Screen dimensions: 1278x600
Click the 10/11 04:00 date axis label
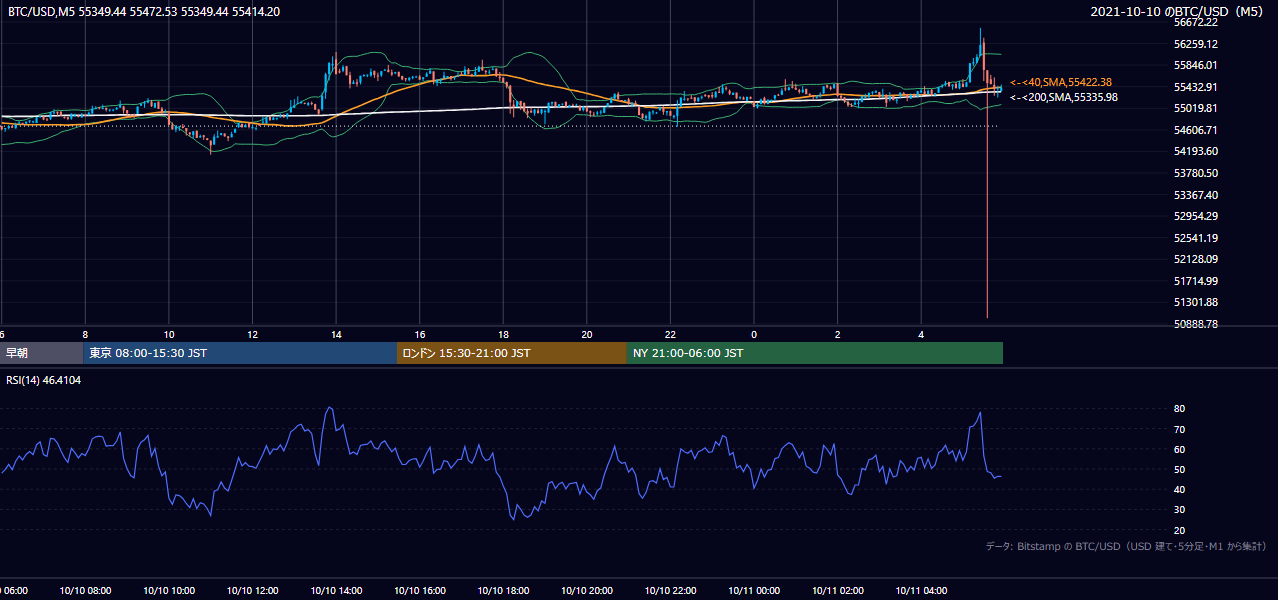(x=921, y=591)
